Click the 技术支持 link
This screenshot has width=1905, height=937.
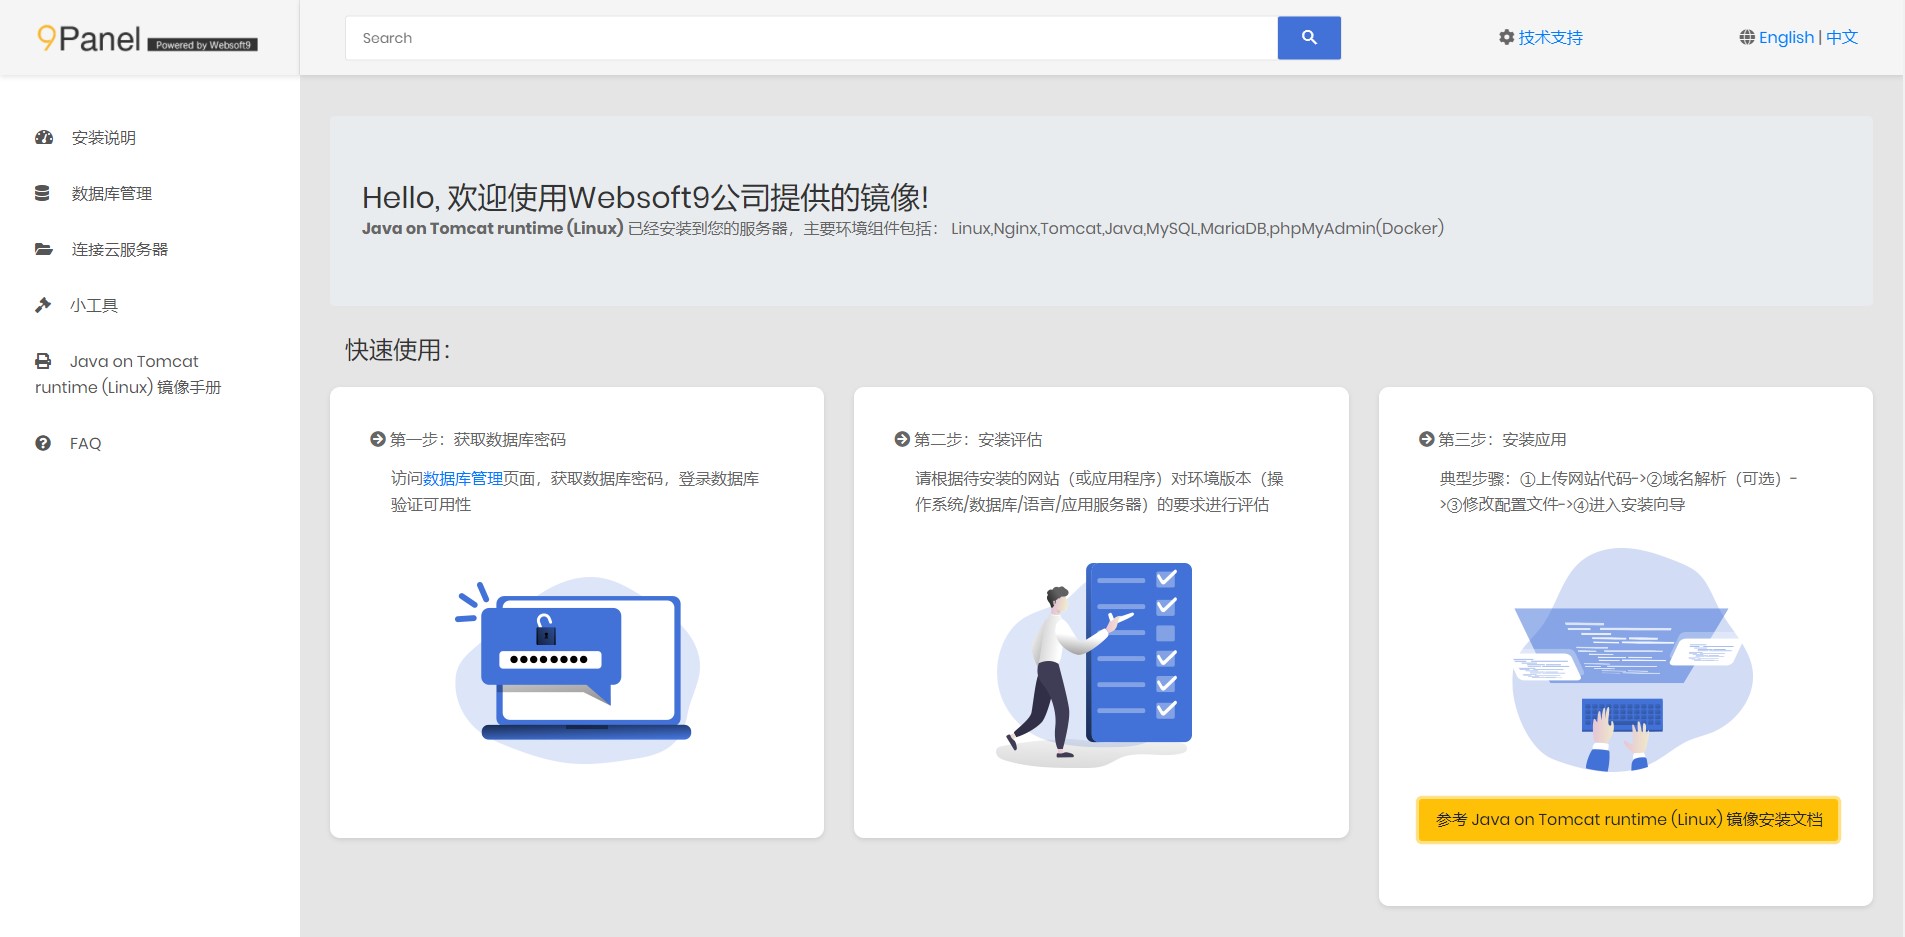pos(1550,37)
